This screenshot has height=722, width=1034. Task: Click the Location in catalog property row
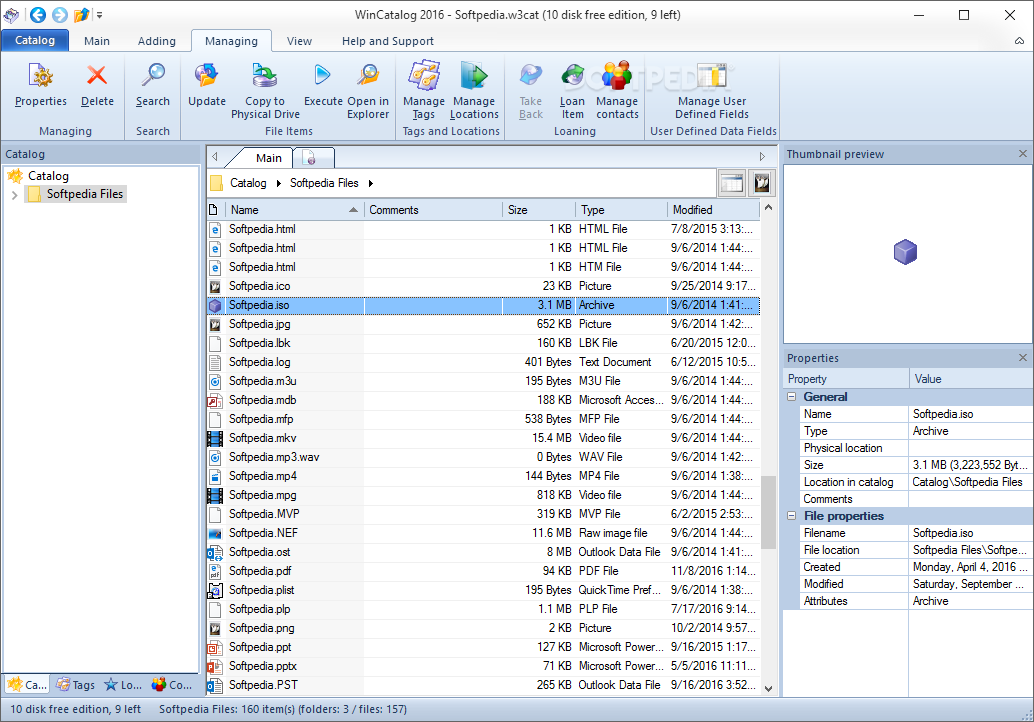click(x=915, y=482)
